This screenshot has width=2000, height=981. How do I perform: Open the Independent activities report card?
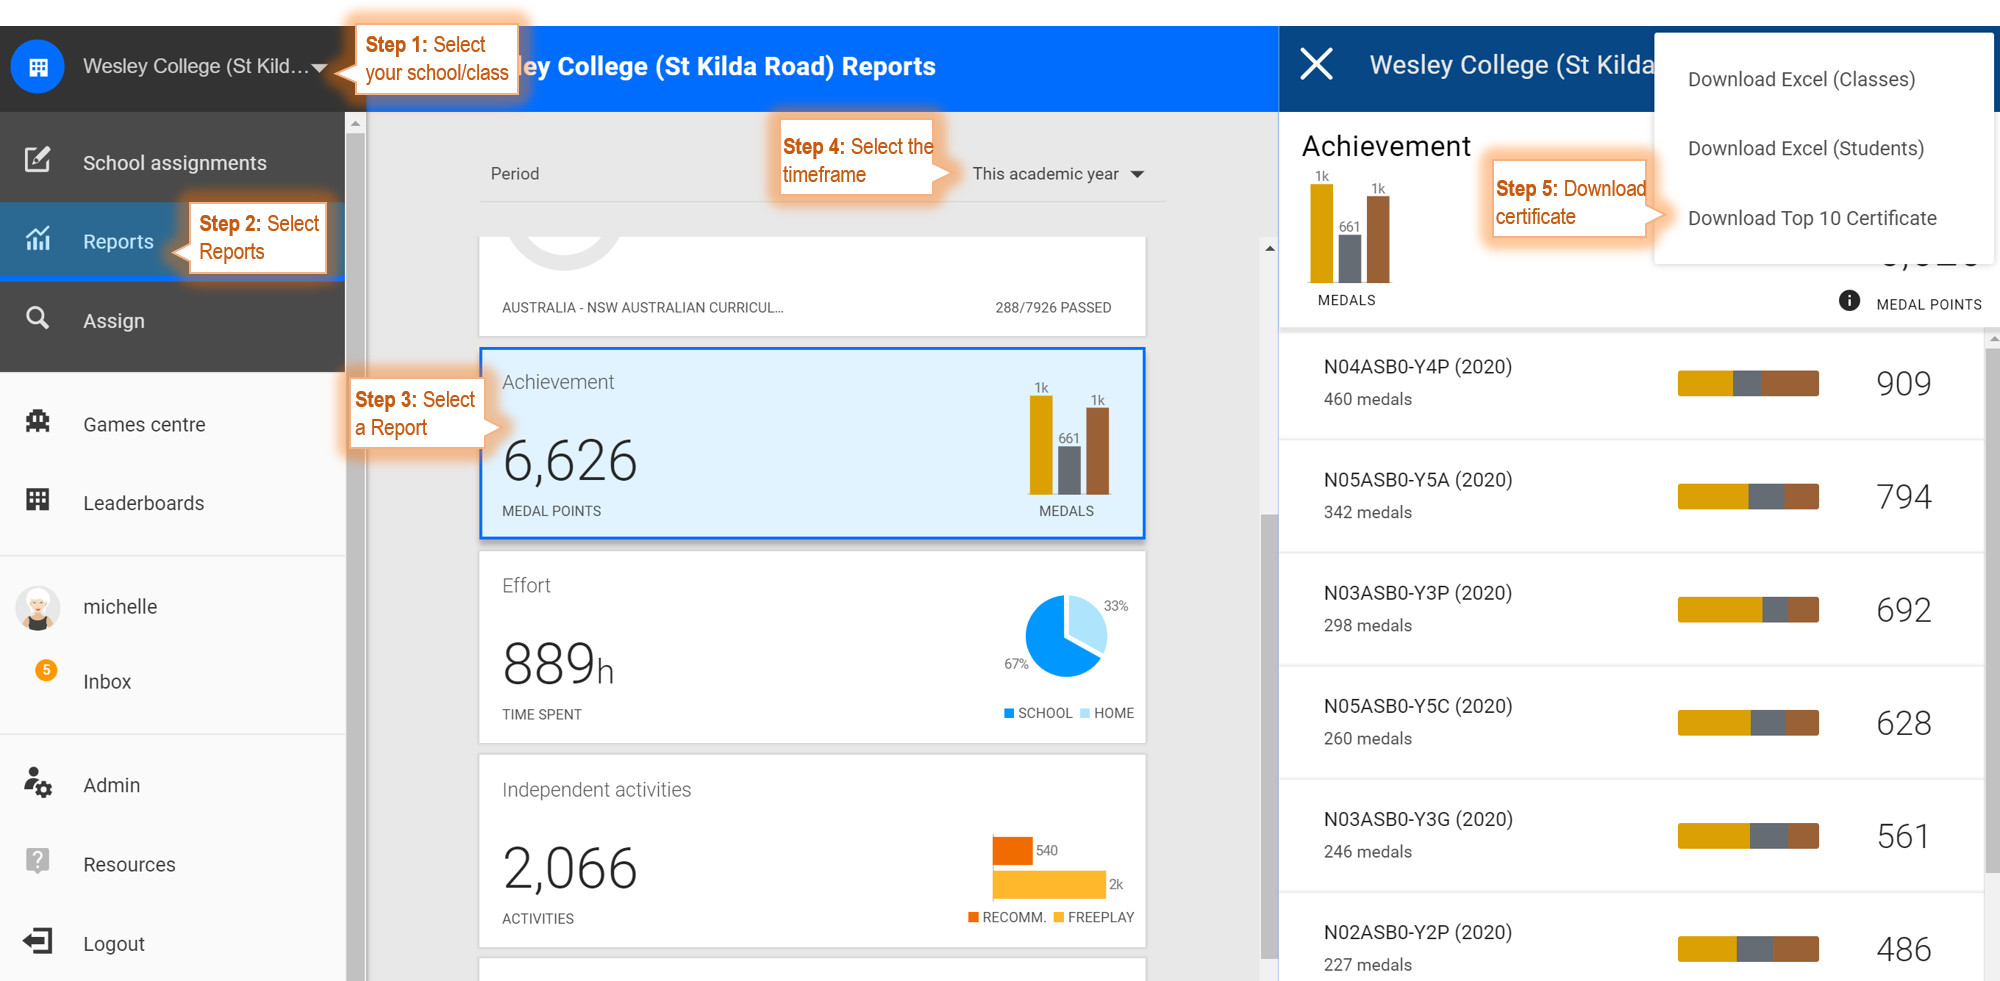point(812,851)
